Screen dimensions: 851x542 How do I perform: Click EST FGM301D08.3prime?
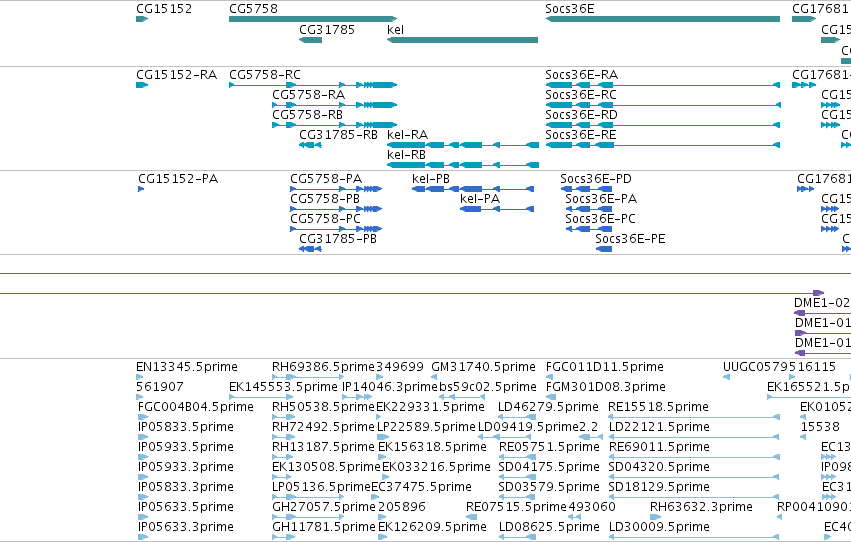[x=606, y=387]
